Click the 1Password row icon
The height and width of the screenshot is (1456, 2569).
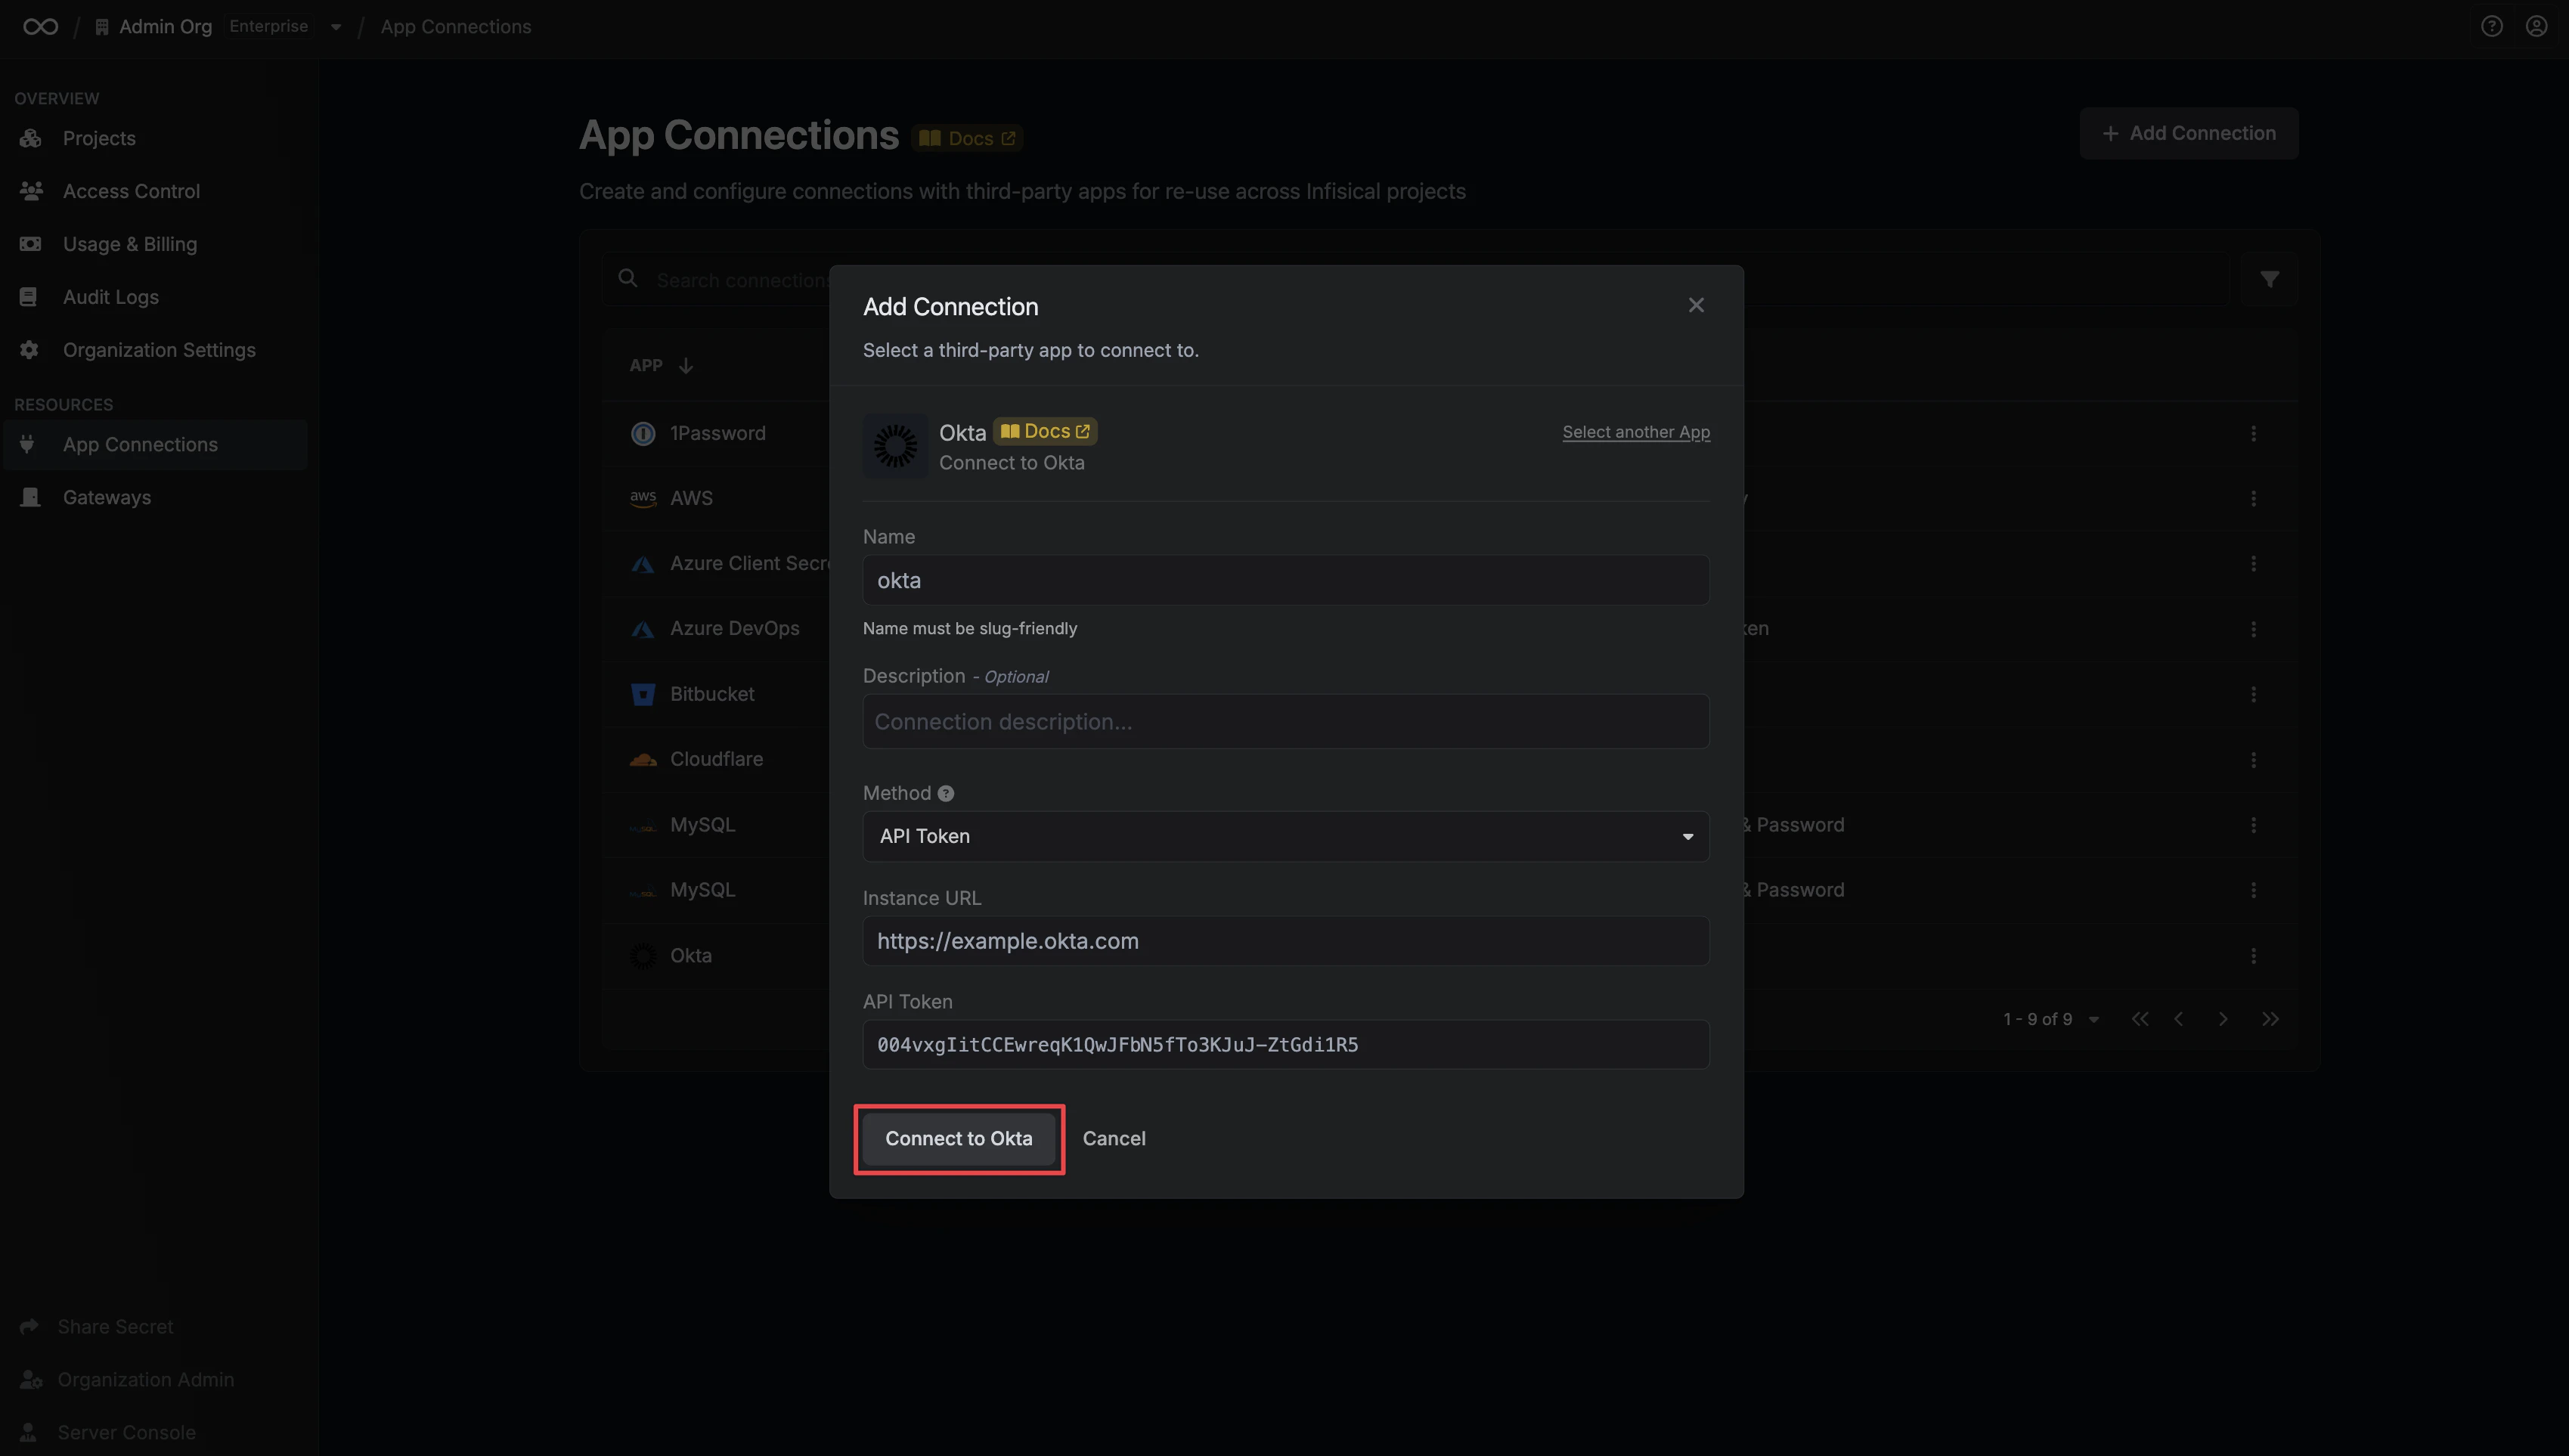pyautogui.click(x=643, y=433)
